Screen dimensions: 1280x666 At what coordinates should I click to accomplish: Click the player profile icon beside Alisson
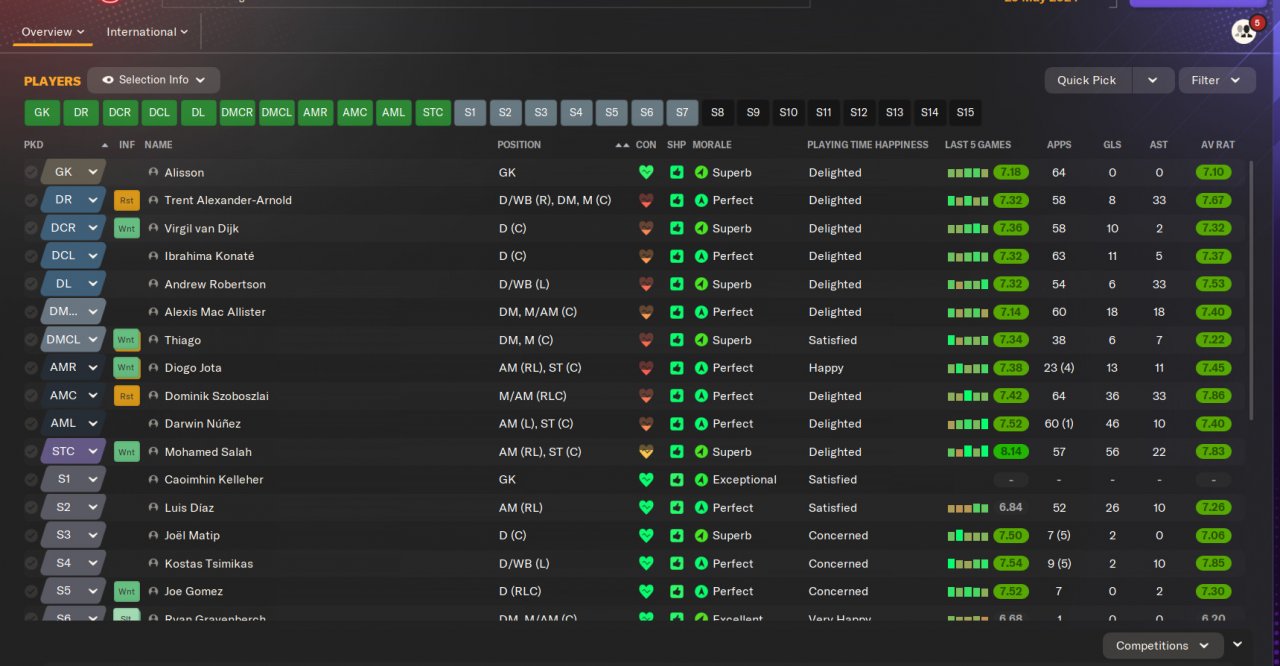pos(153,172)
